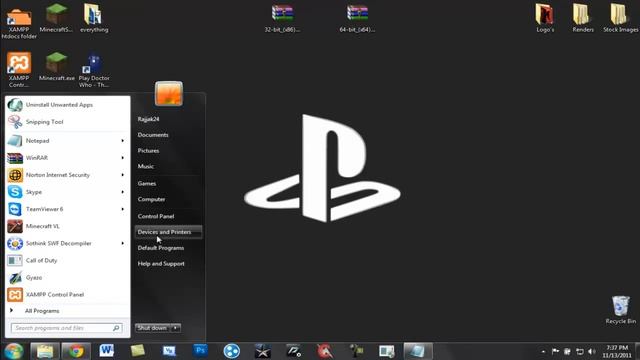Select the Play Doctor Who shortcut

tap(94, 70)
